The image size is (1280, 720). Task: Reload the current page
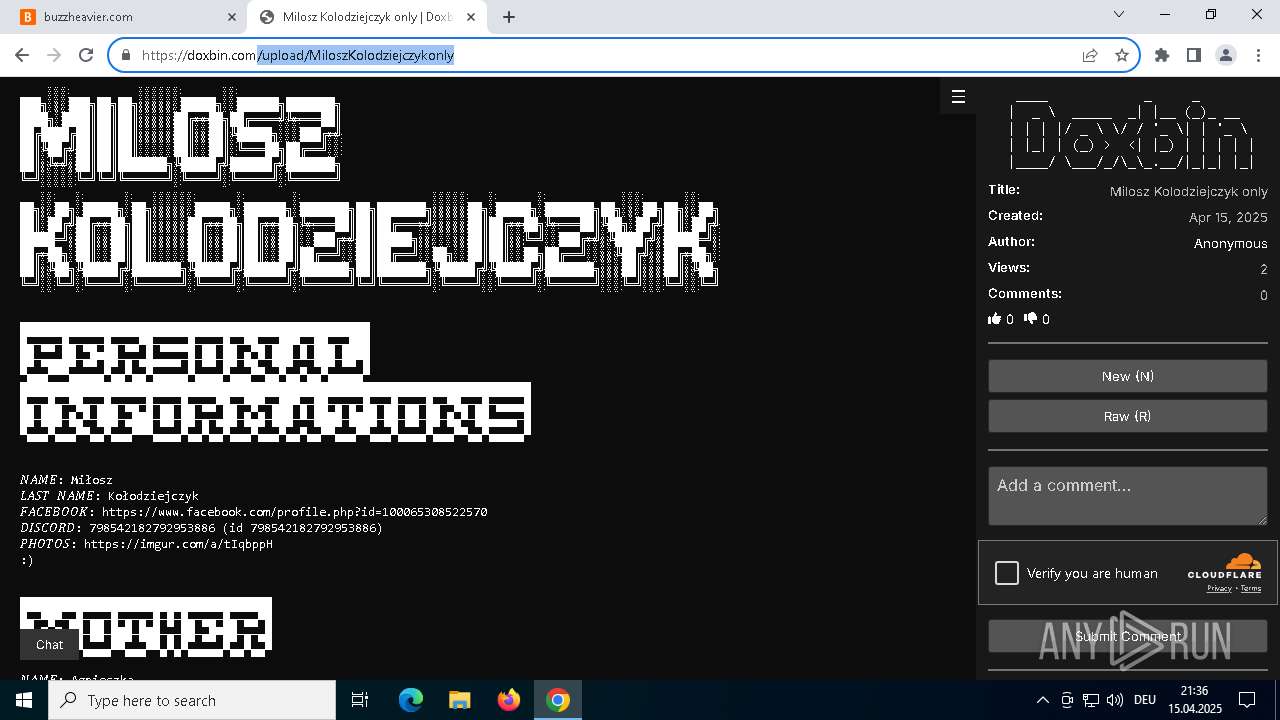pos(86,55)
